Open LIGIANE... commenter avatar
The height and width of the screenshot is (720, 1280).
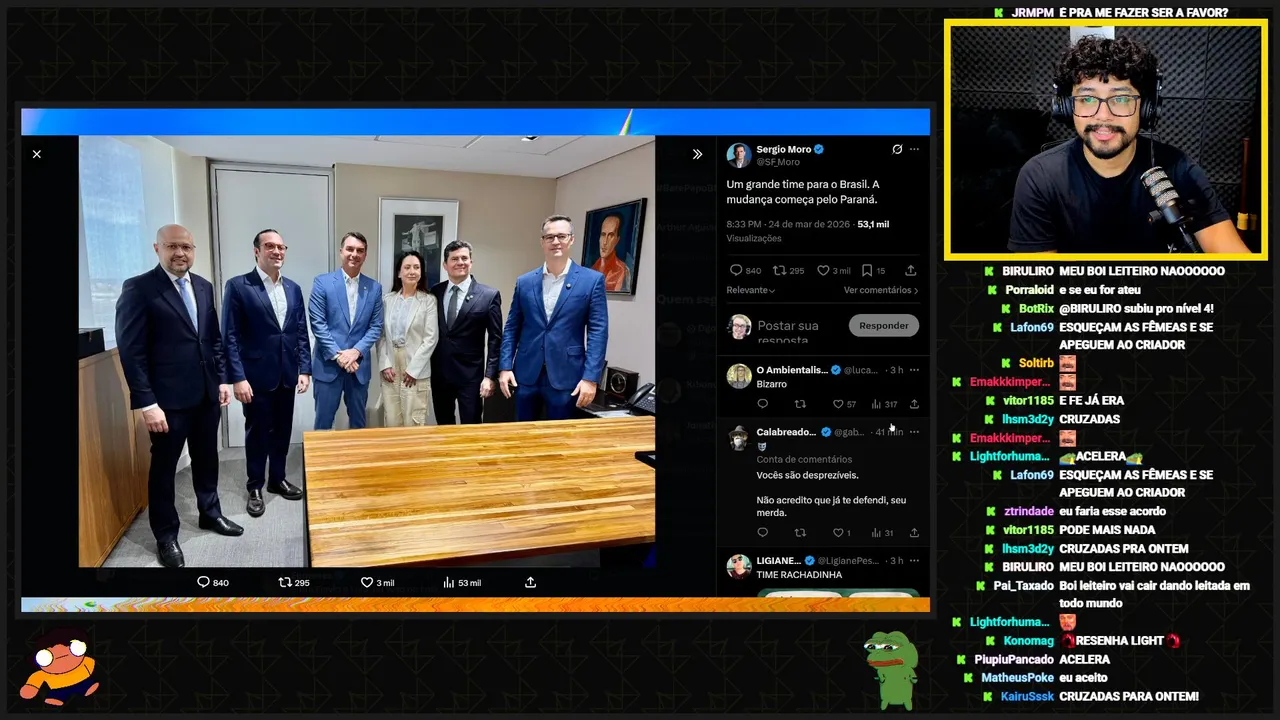739,566
